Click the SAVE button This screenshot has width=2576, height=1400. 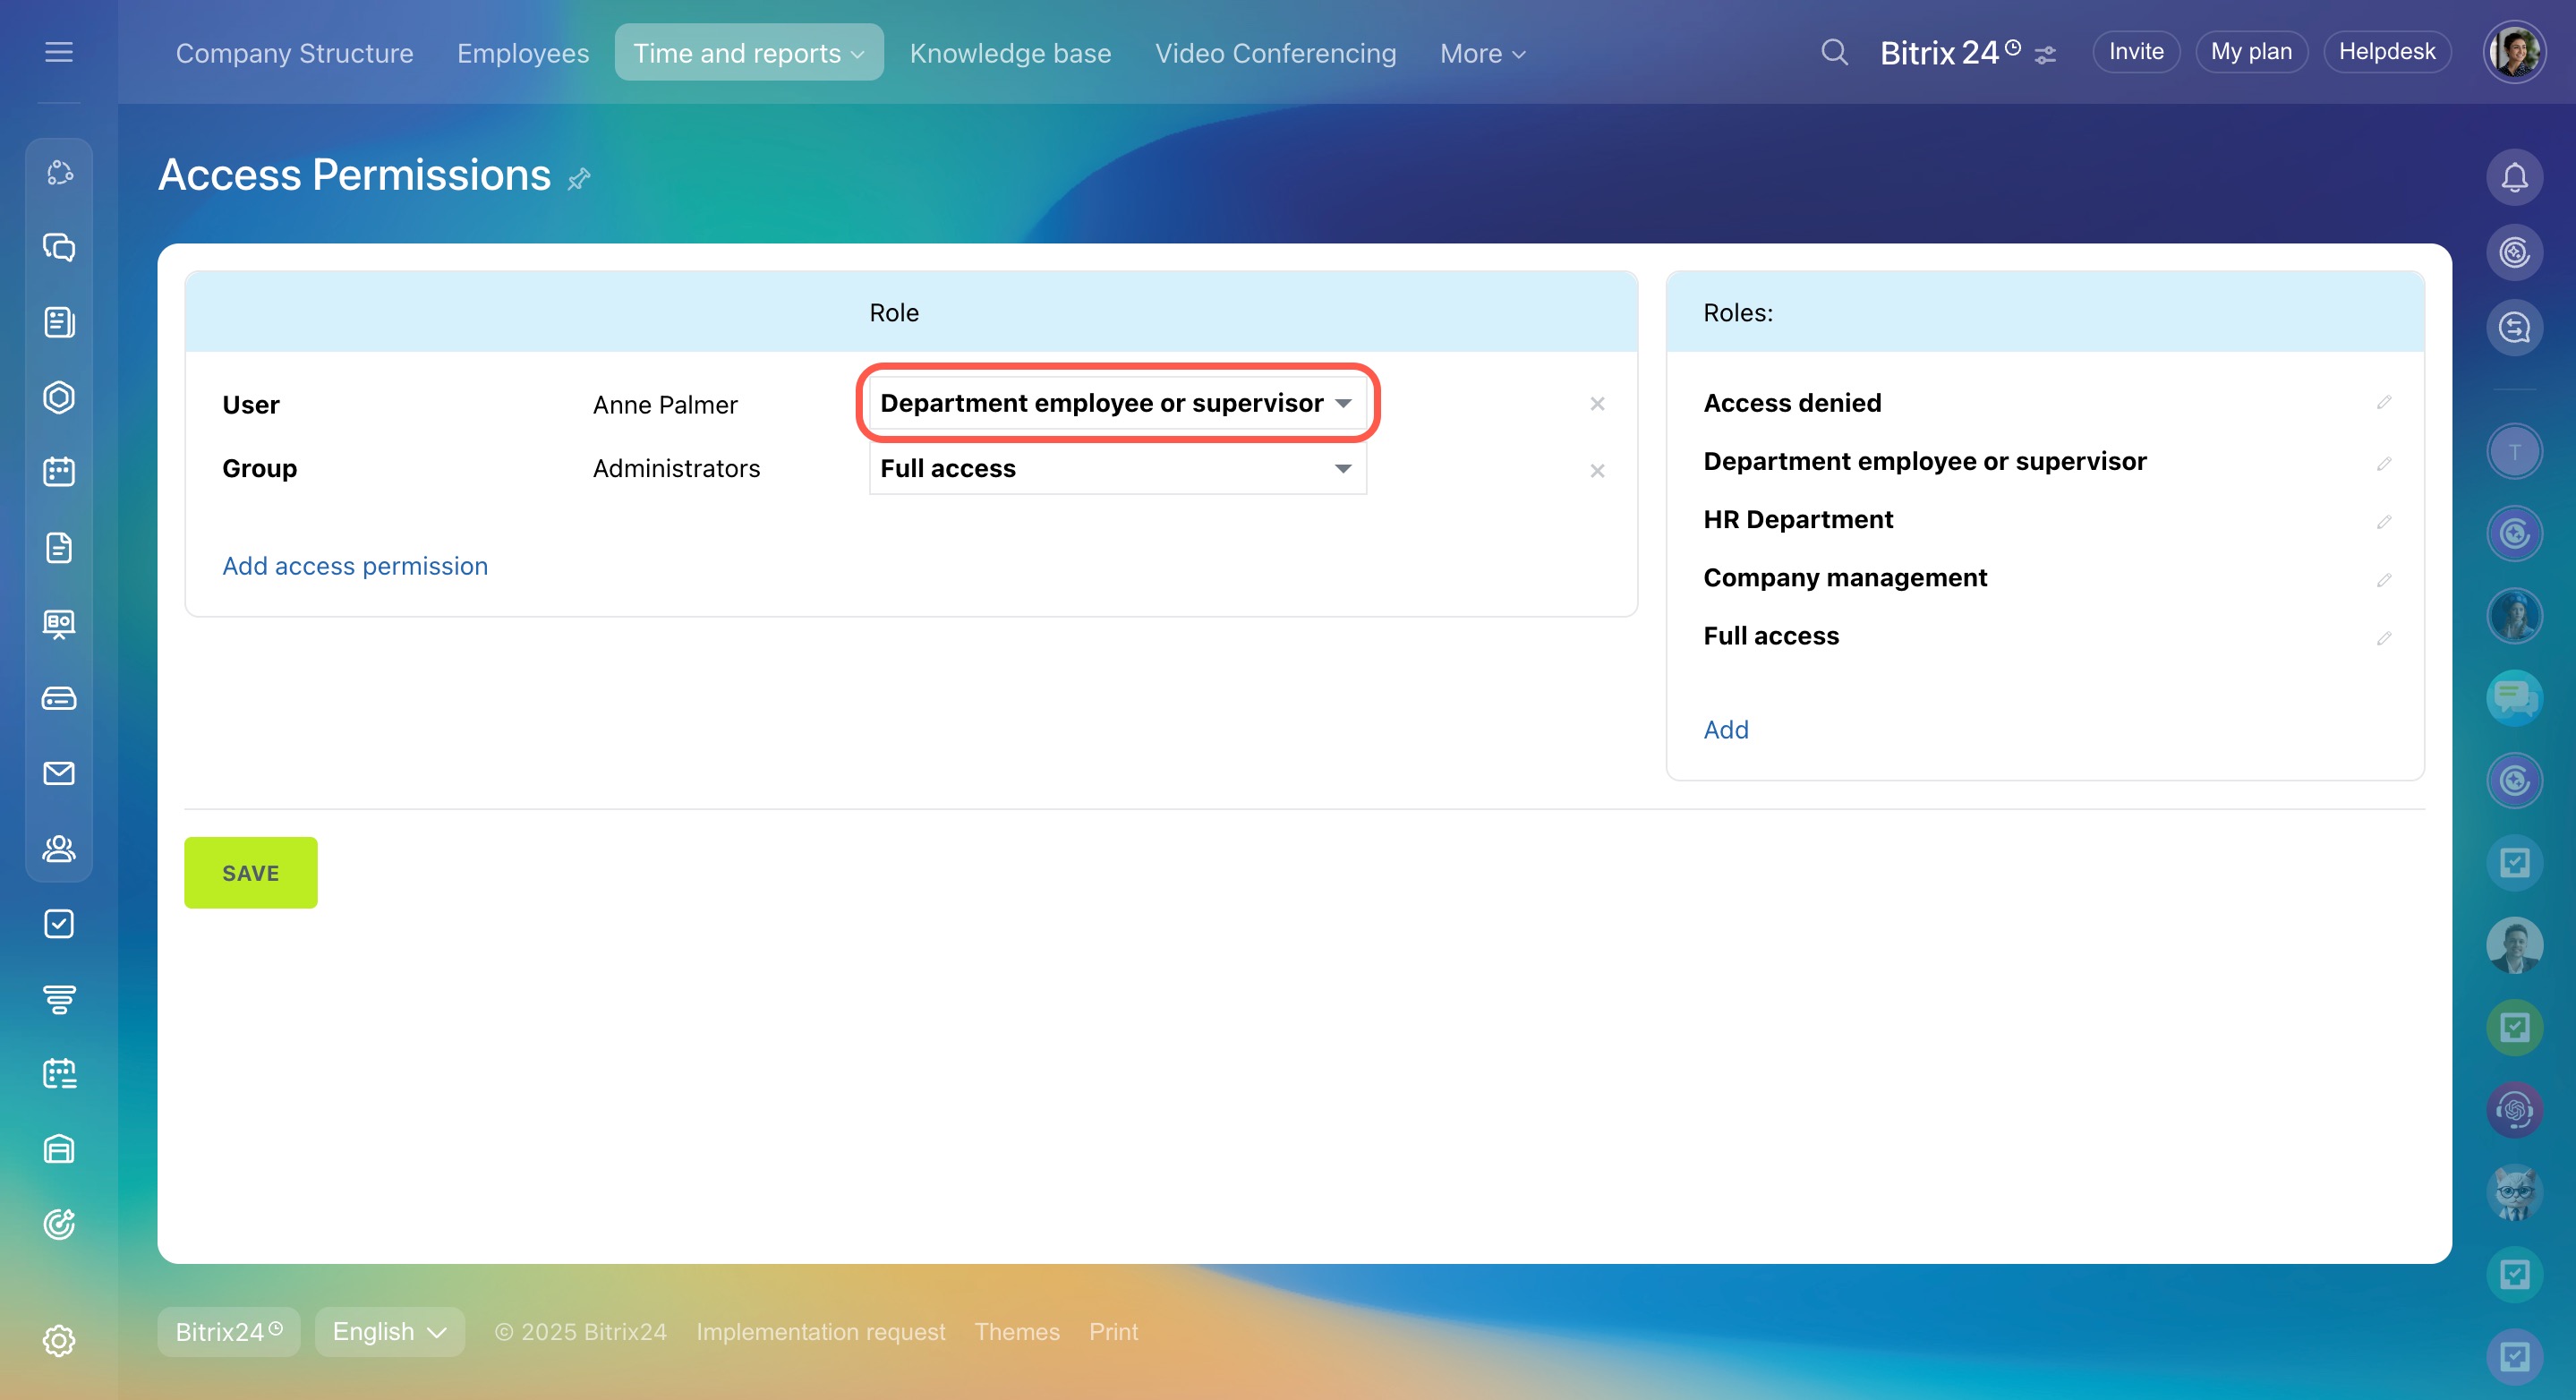(250, 872)
